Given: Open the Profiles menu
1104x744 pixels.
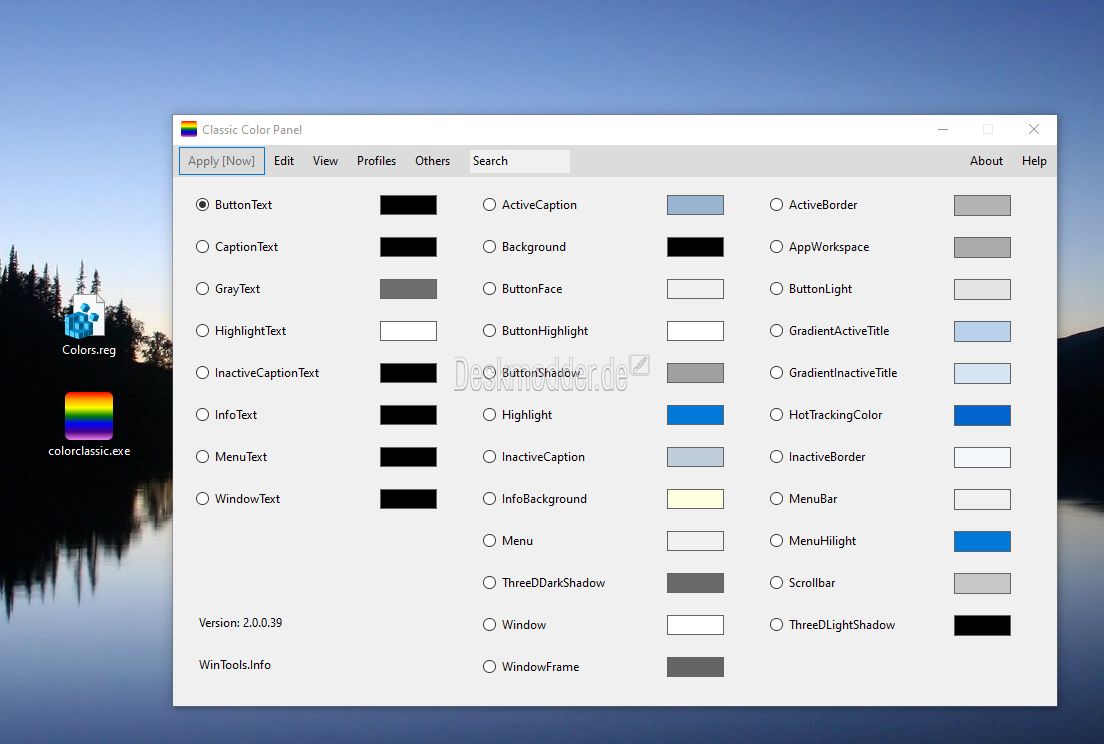Looking at the screenshot, I should click(376, 160).
